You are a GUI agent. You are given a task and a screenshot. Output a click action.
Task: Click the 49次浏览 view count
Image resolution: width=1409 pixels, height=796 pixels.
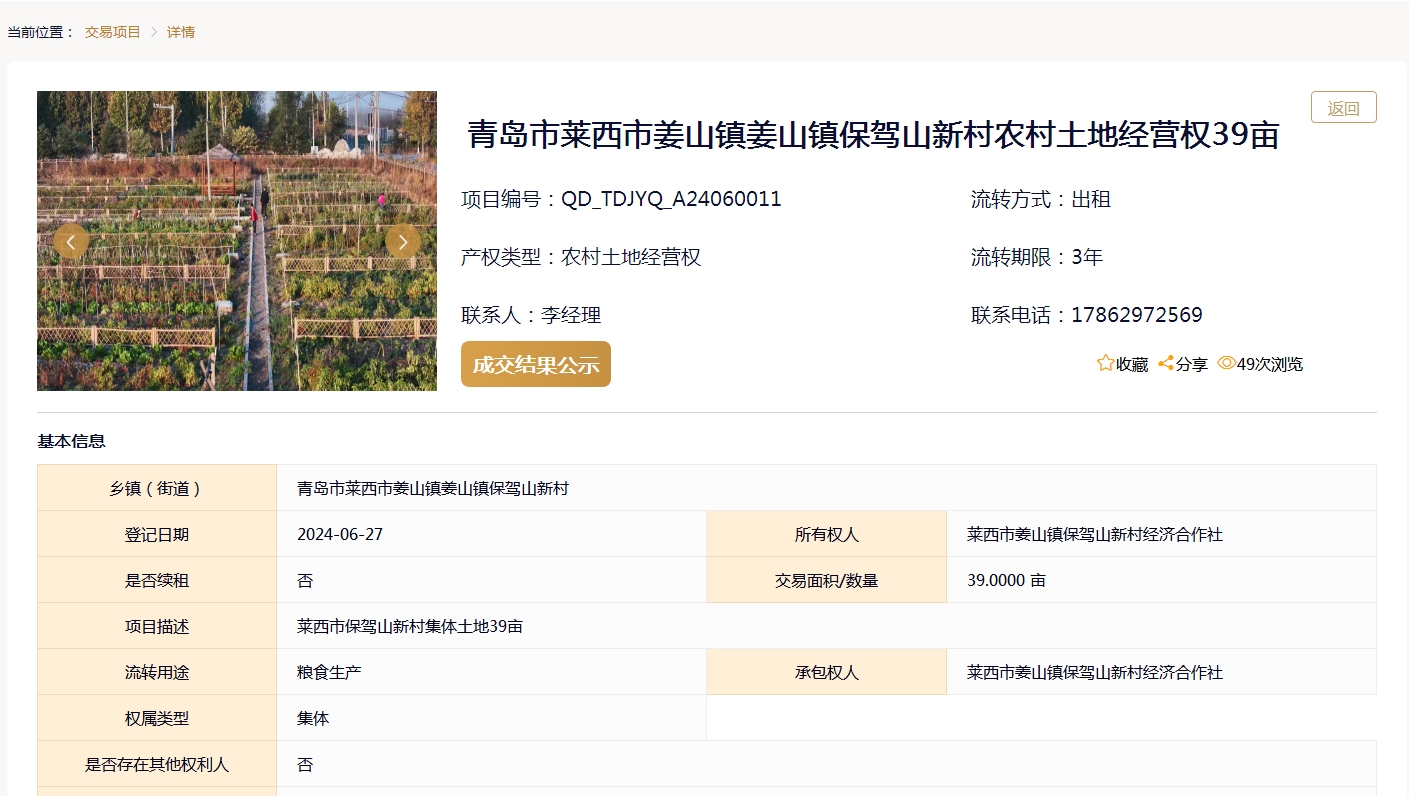coord(1270,364)
